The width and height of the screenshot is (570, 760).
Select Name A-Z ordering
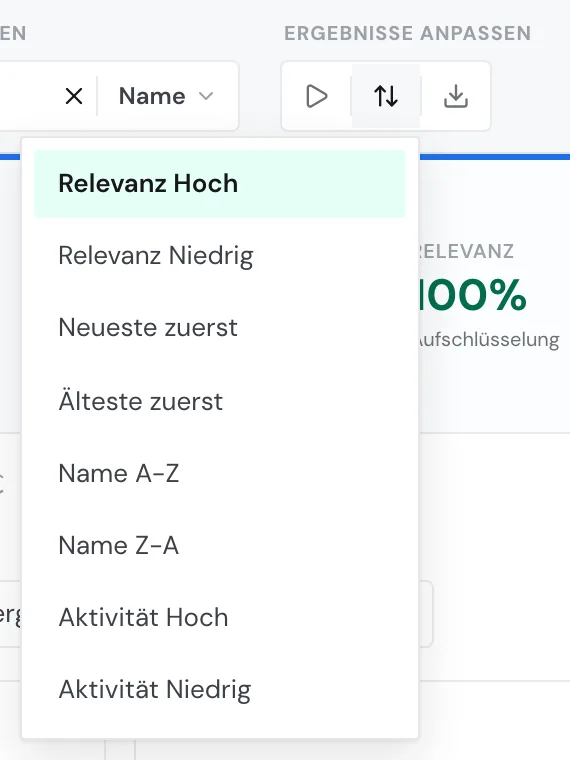[x=220, y=473]
